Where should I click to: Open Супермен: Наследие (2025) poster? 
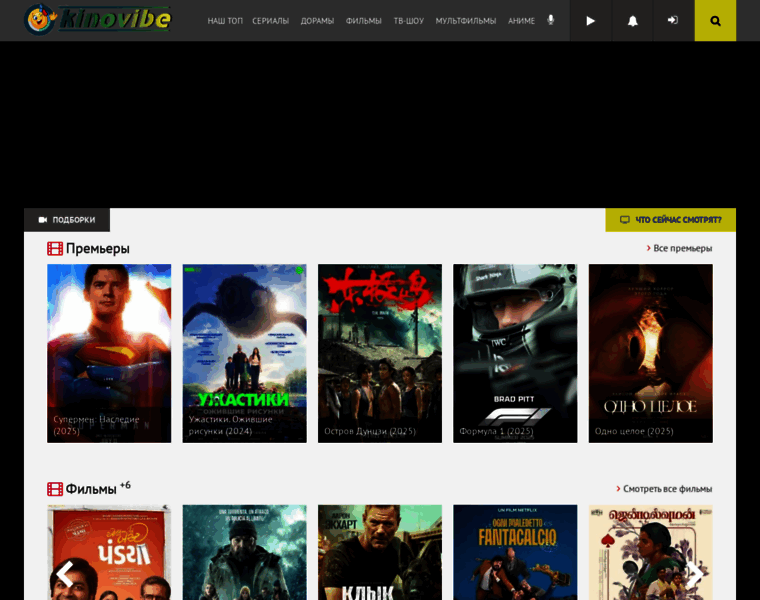109,353
